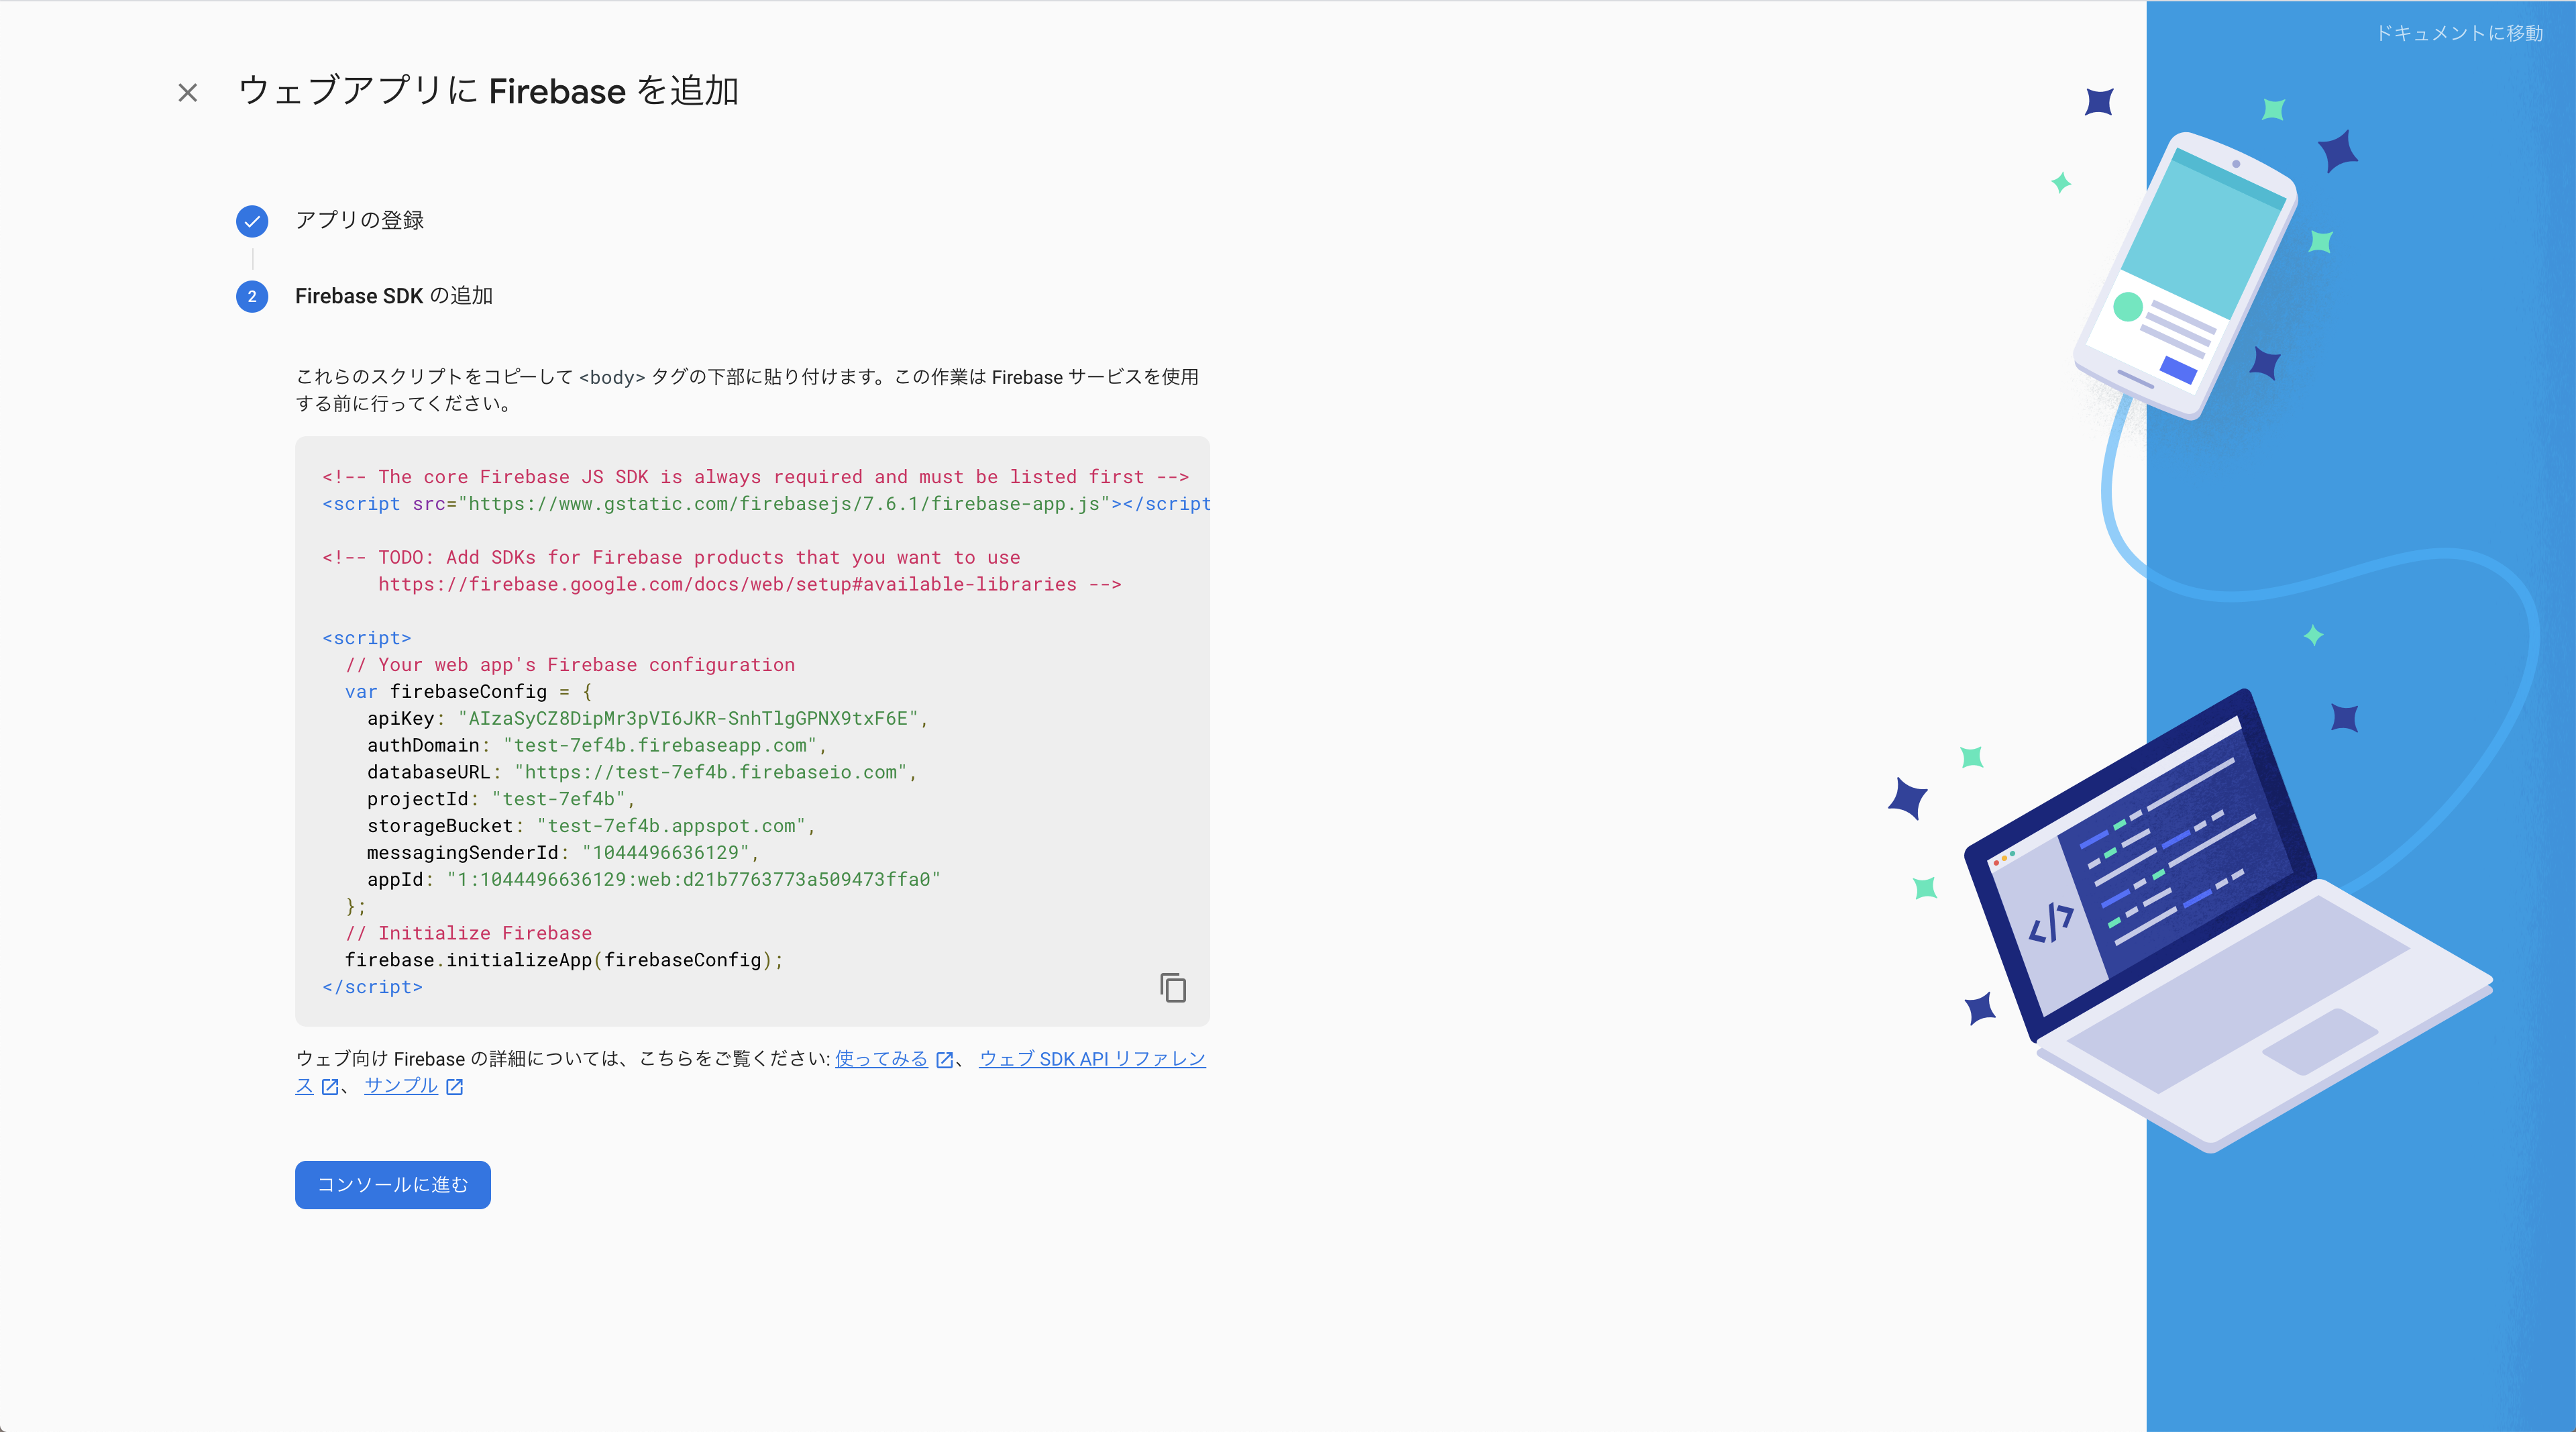Click the 'コンソールに進む' button
This screenshot has height=1432, width=2576.
392,1185
